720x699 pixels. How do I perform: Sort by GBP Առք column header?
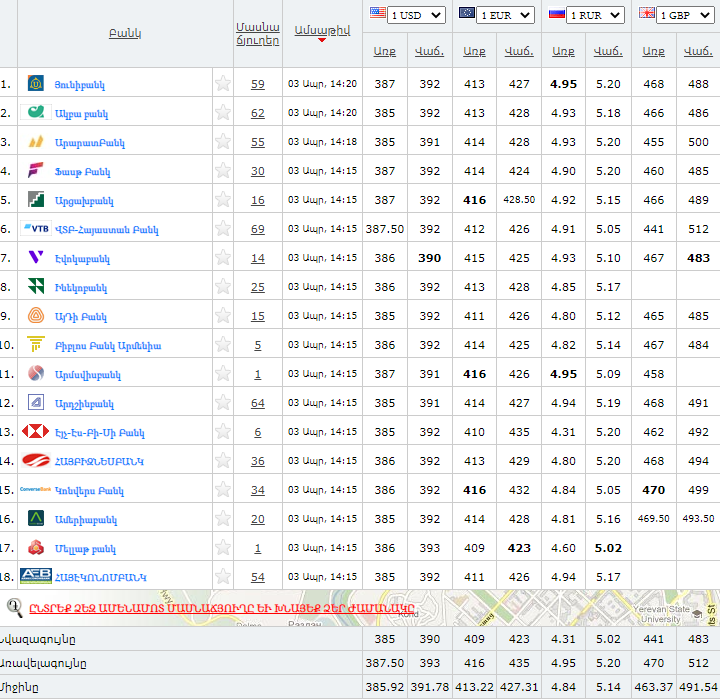tap(653, 51)
